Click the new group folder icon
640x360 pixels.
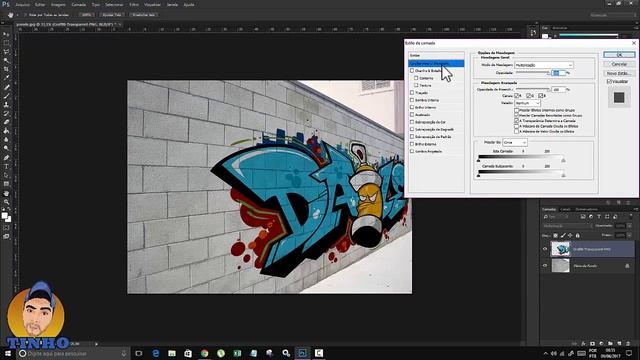click(x=610, y=344)
